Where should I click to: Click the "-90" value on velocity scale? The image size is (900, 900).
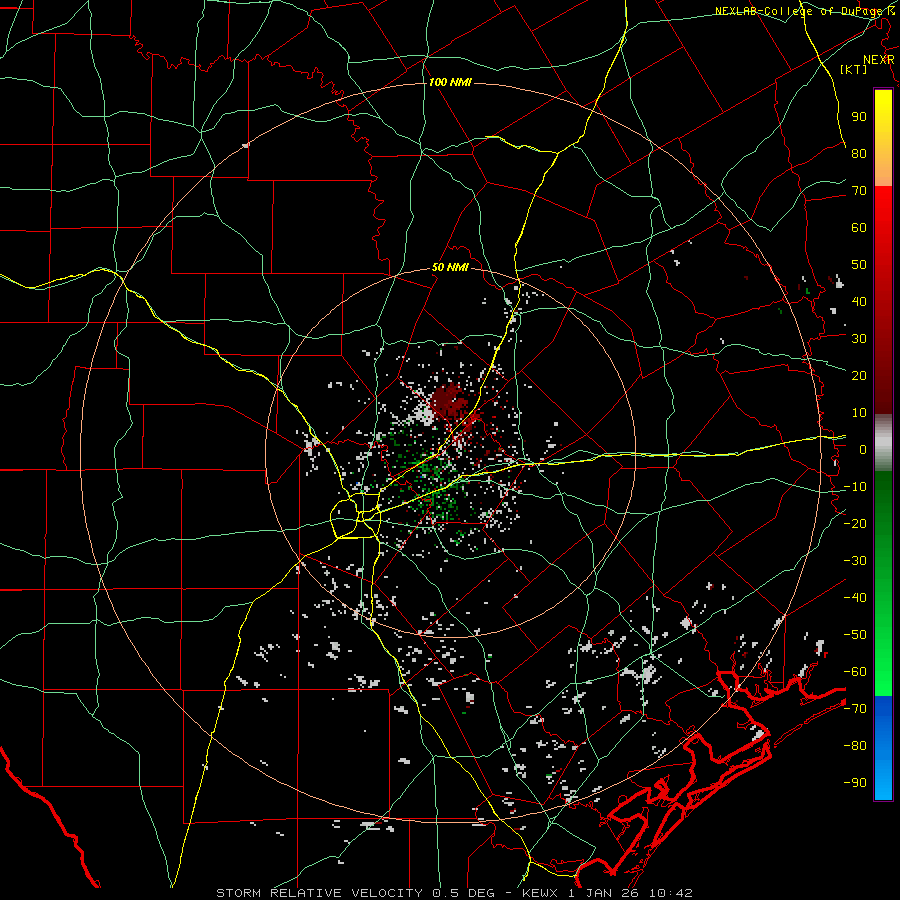[x=855, y=783]
